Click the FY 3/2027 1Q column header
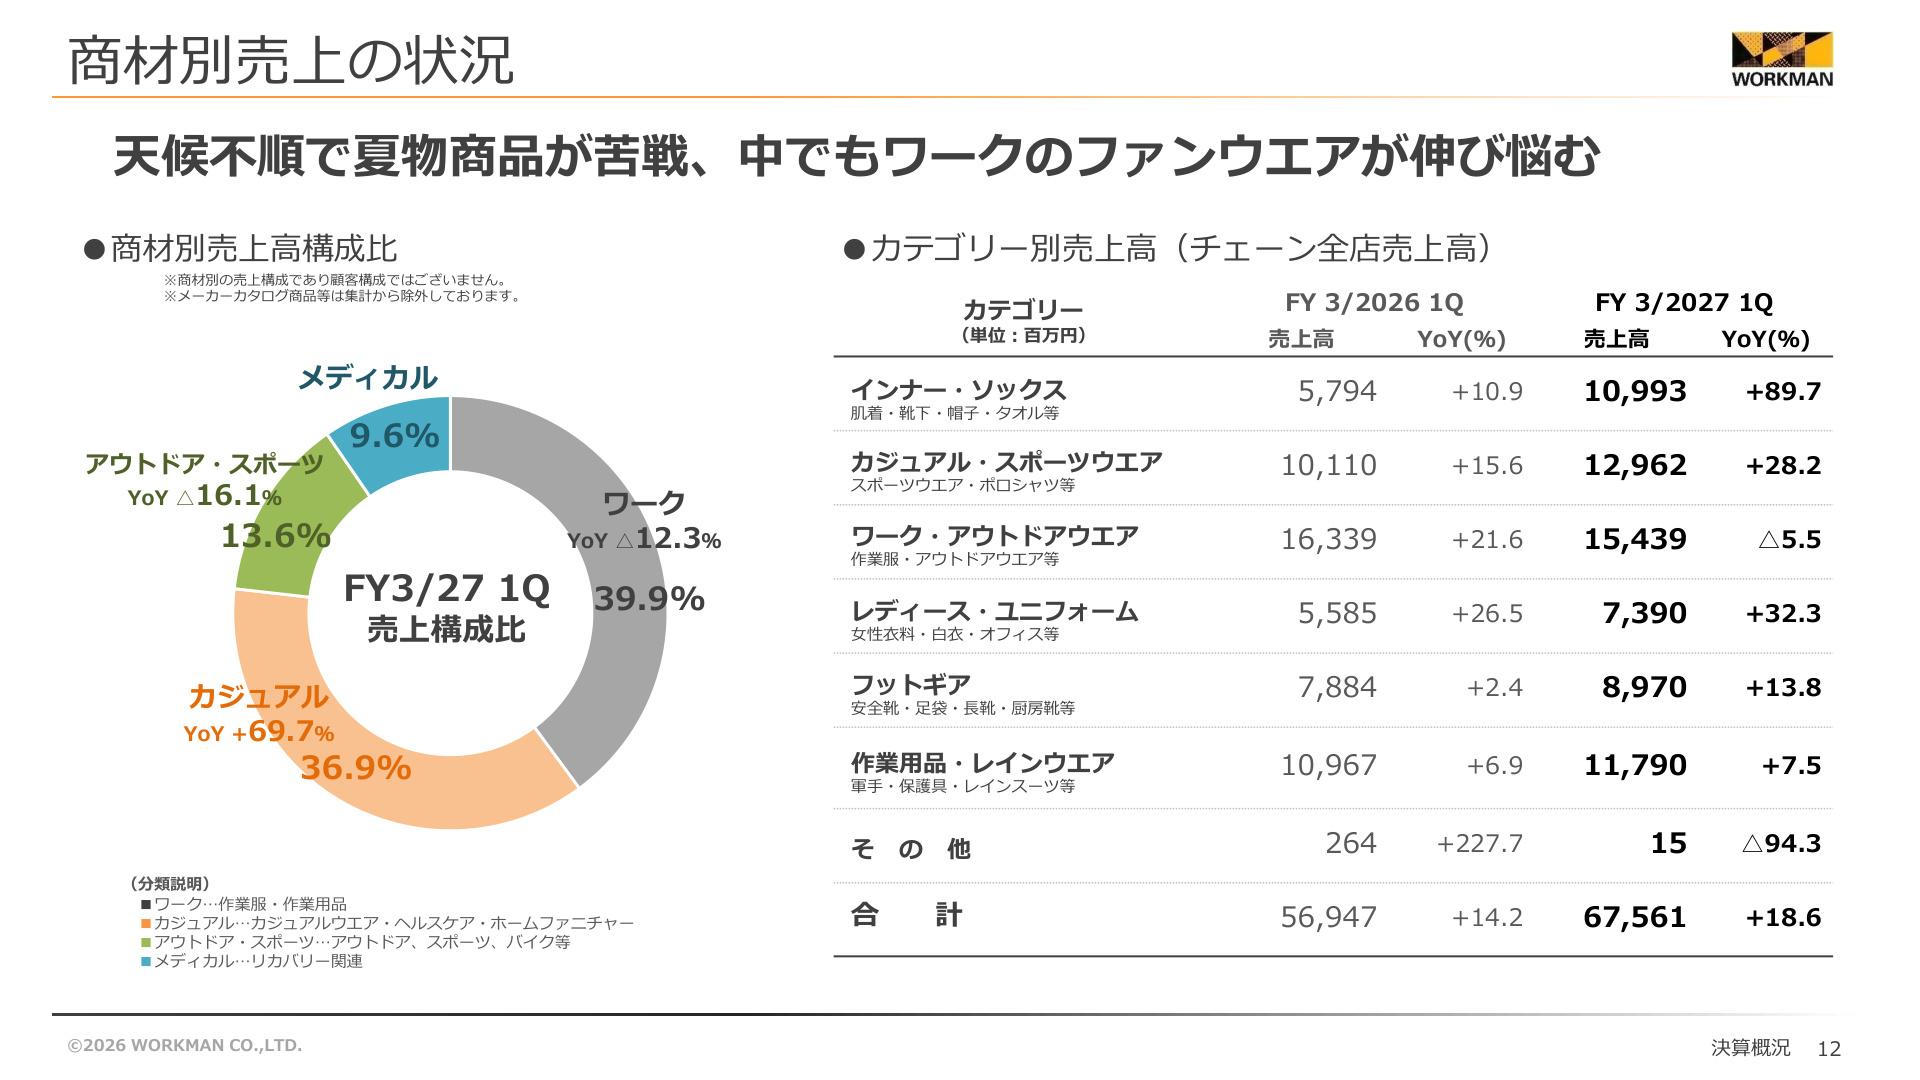The width and height of the screenshot is (1920, 1080). [x=1684, y=303]
